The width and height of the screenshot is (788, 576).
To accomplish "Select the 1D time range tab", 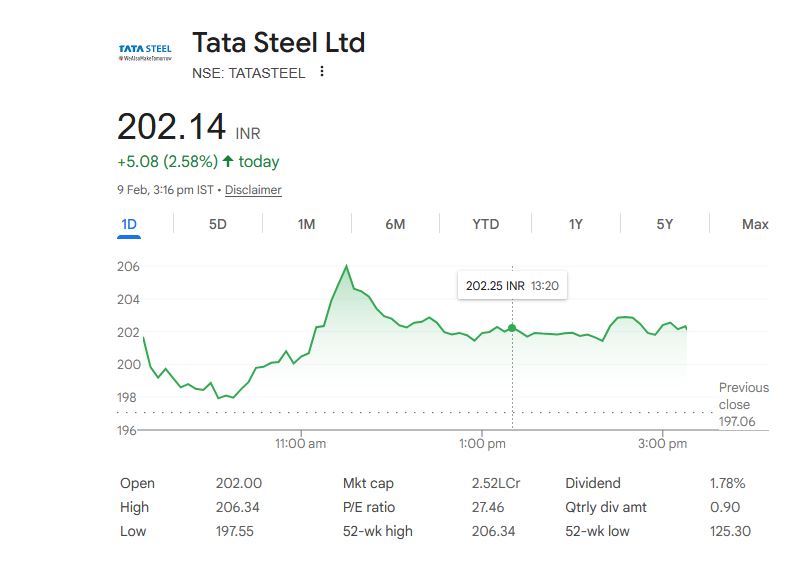I will (x=129, y=224).
